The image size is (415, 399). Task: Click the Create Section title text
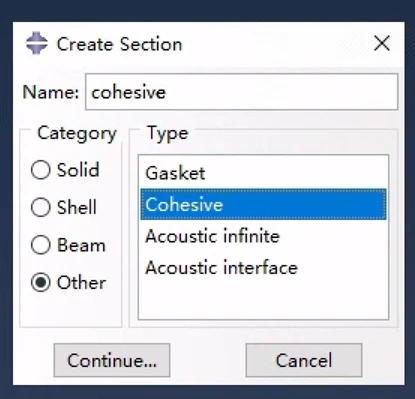119,44
